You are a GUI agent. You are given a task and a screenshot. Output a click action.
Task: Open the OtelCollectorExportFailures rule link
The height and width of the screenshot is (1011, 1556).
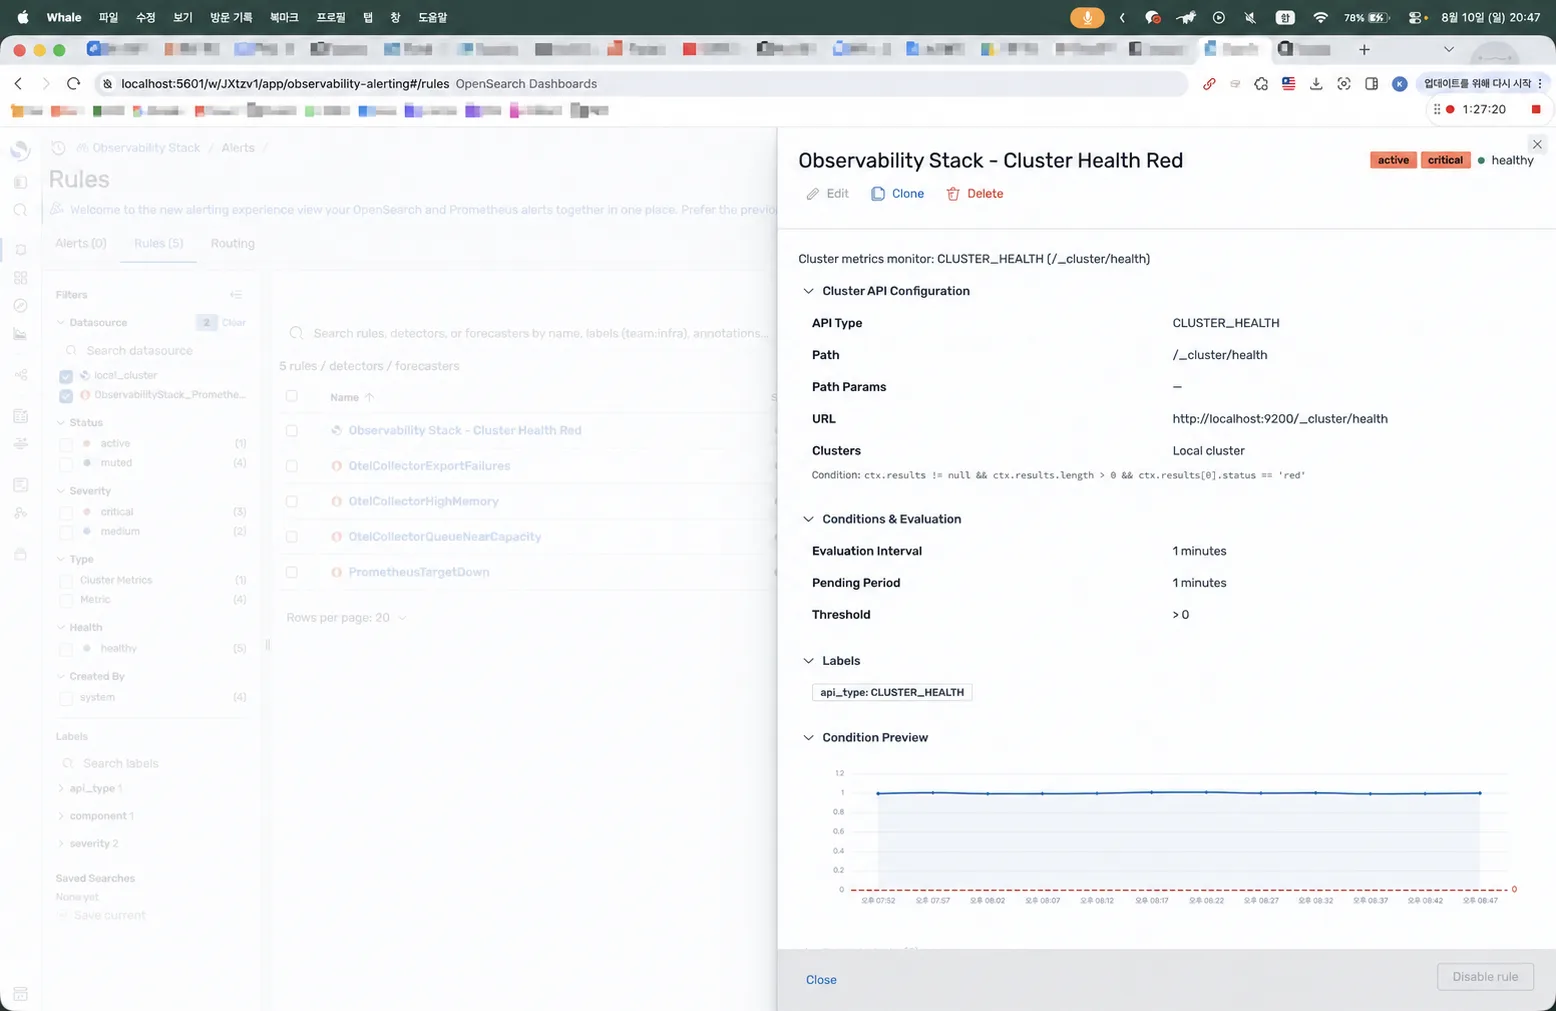pos(429,466)
